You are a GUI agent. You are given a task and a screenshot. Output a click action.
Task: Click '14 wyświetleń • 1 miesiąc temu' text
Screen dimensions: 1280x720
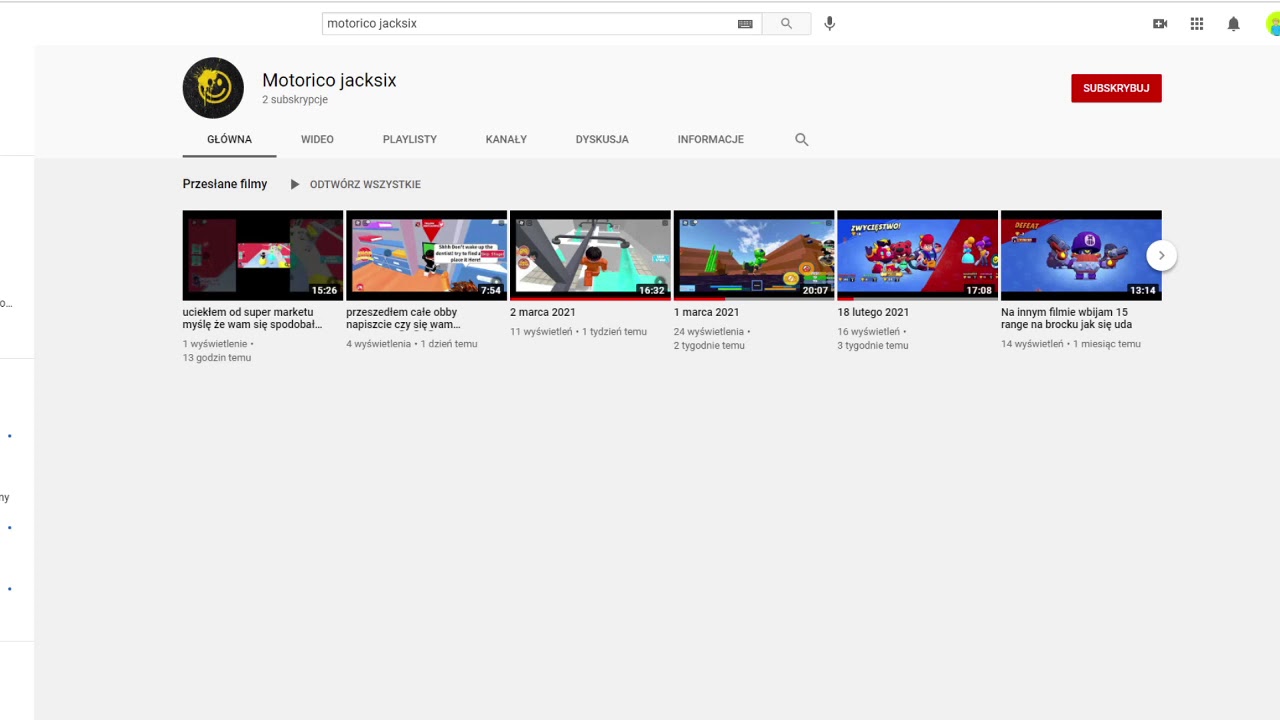1071,344
